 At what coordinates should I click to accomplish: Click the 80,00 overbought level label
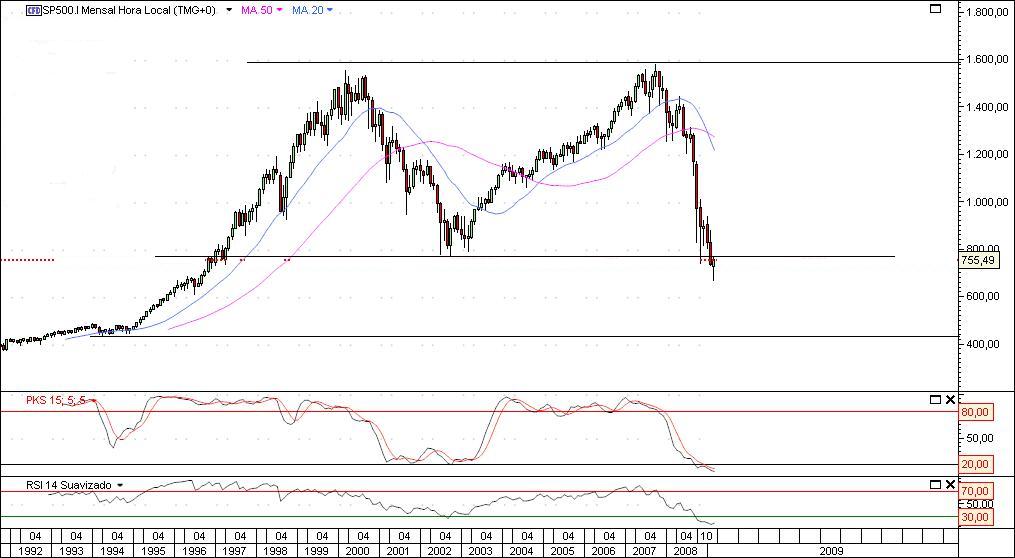coord(976,412)
